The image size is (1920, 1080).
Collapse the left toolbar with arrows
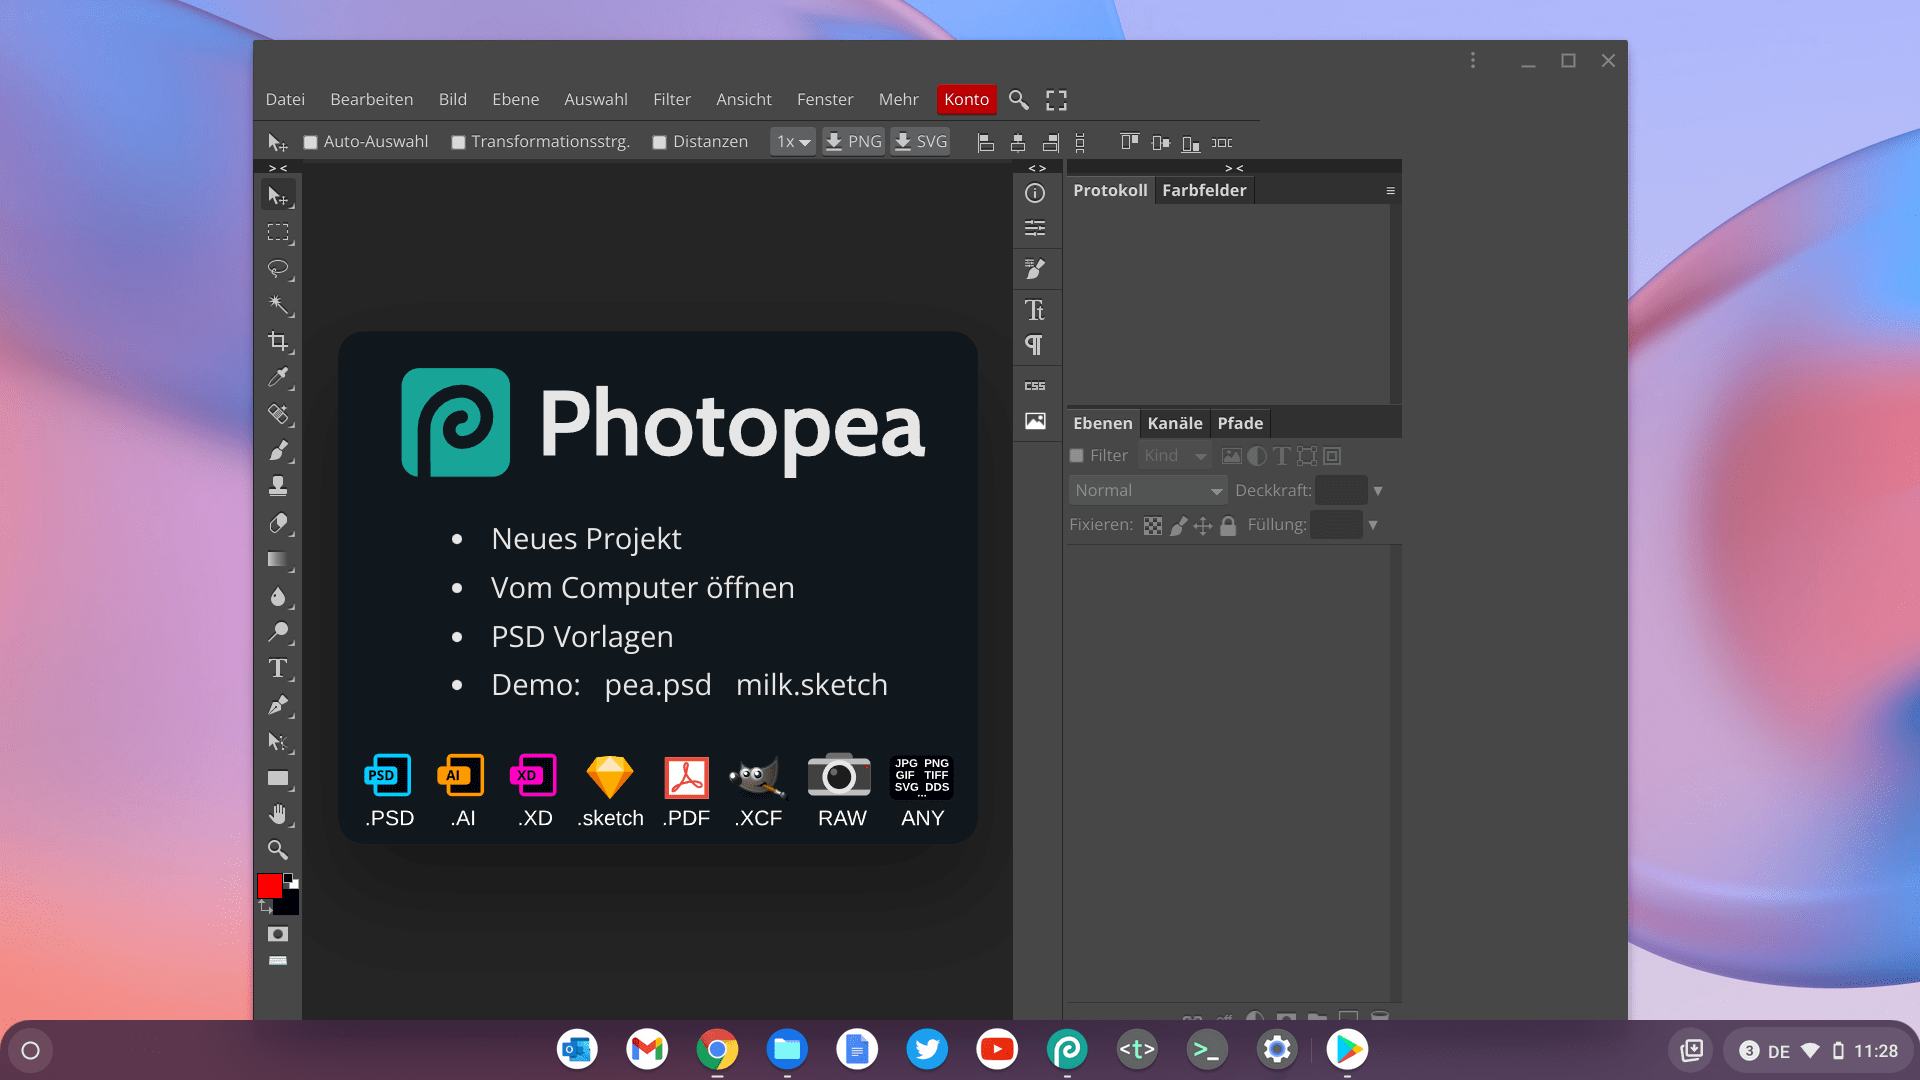tap(278, 168)
